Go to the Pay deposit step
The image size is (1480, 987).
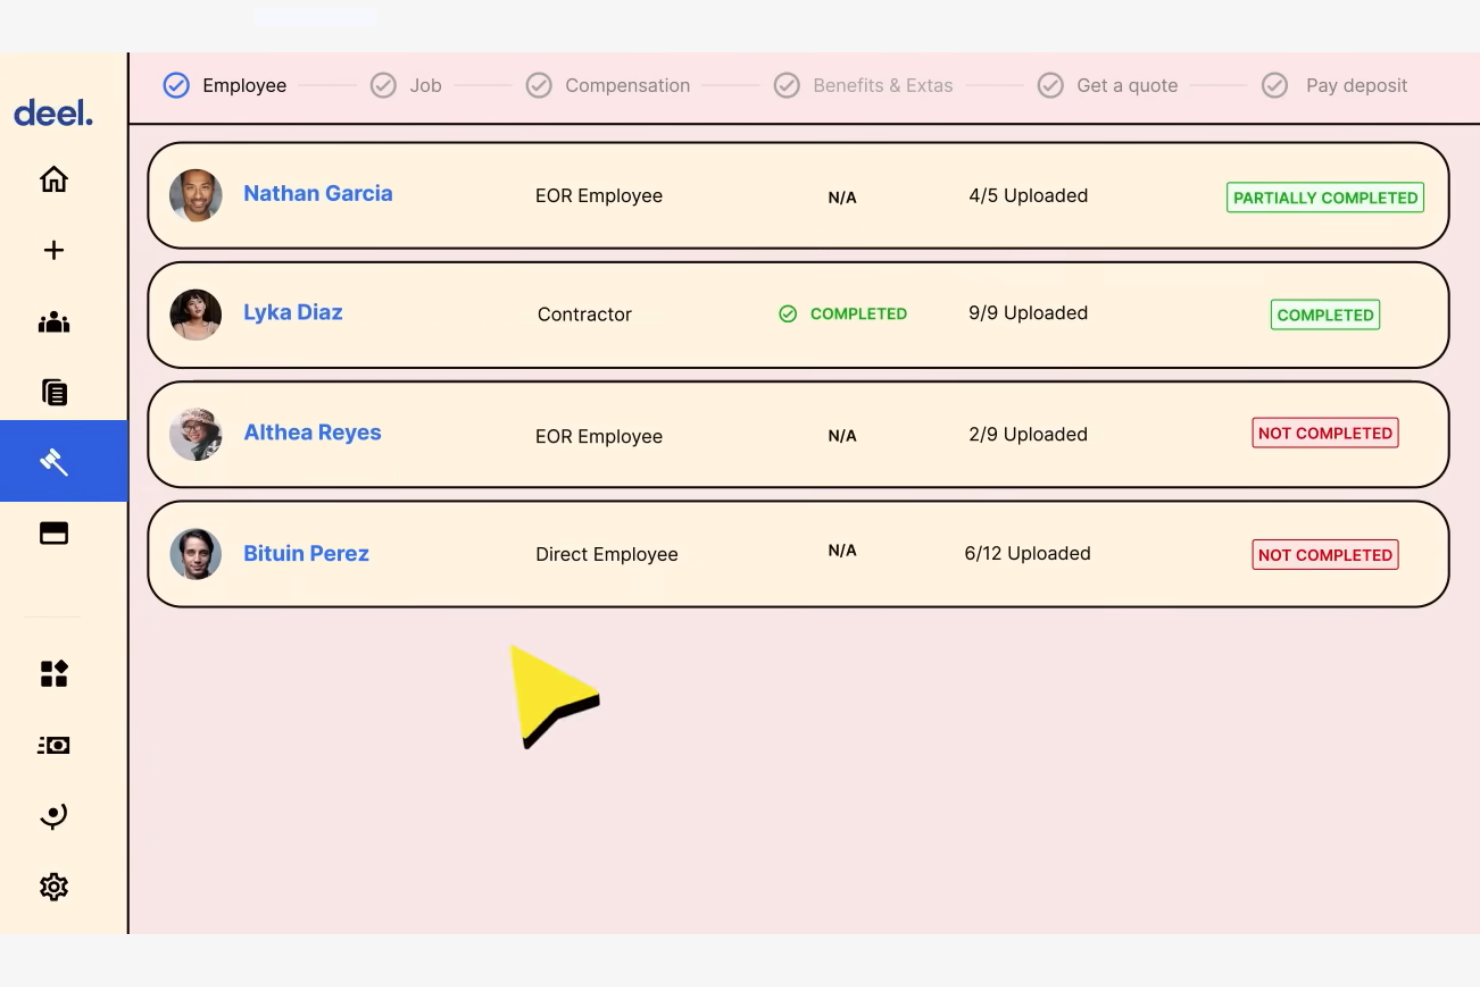coord(1335,85)
